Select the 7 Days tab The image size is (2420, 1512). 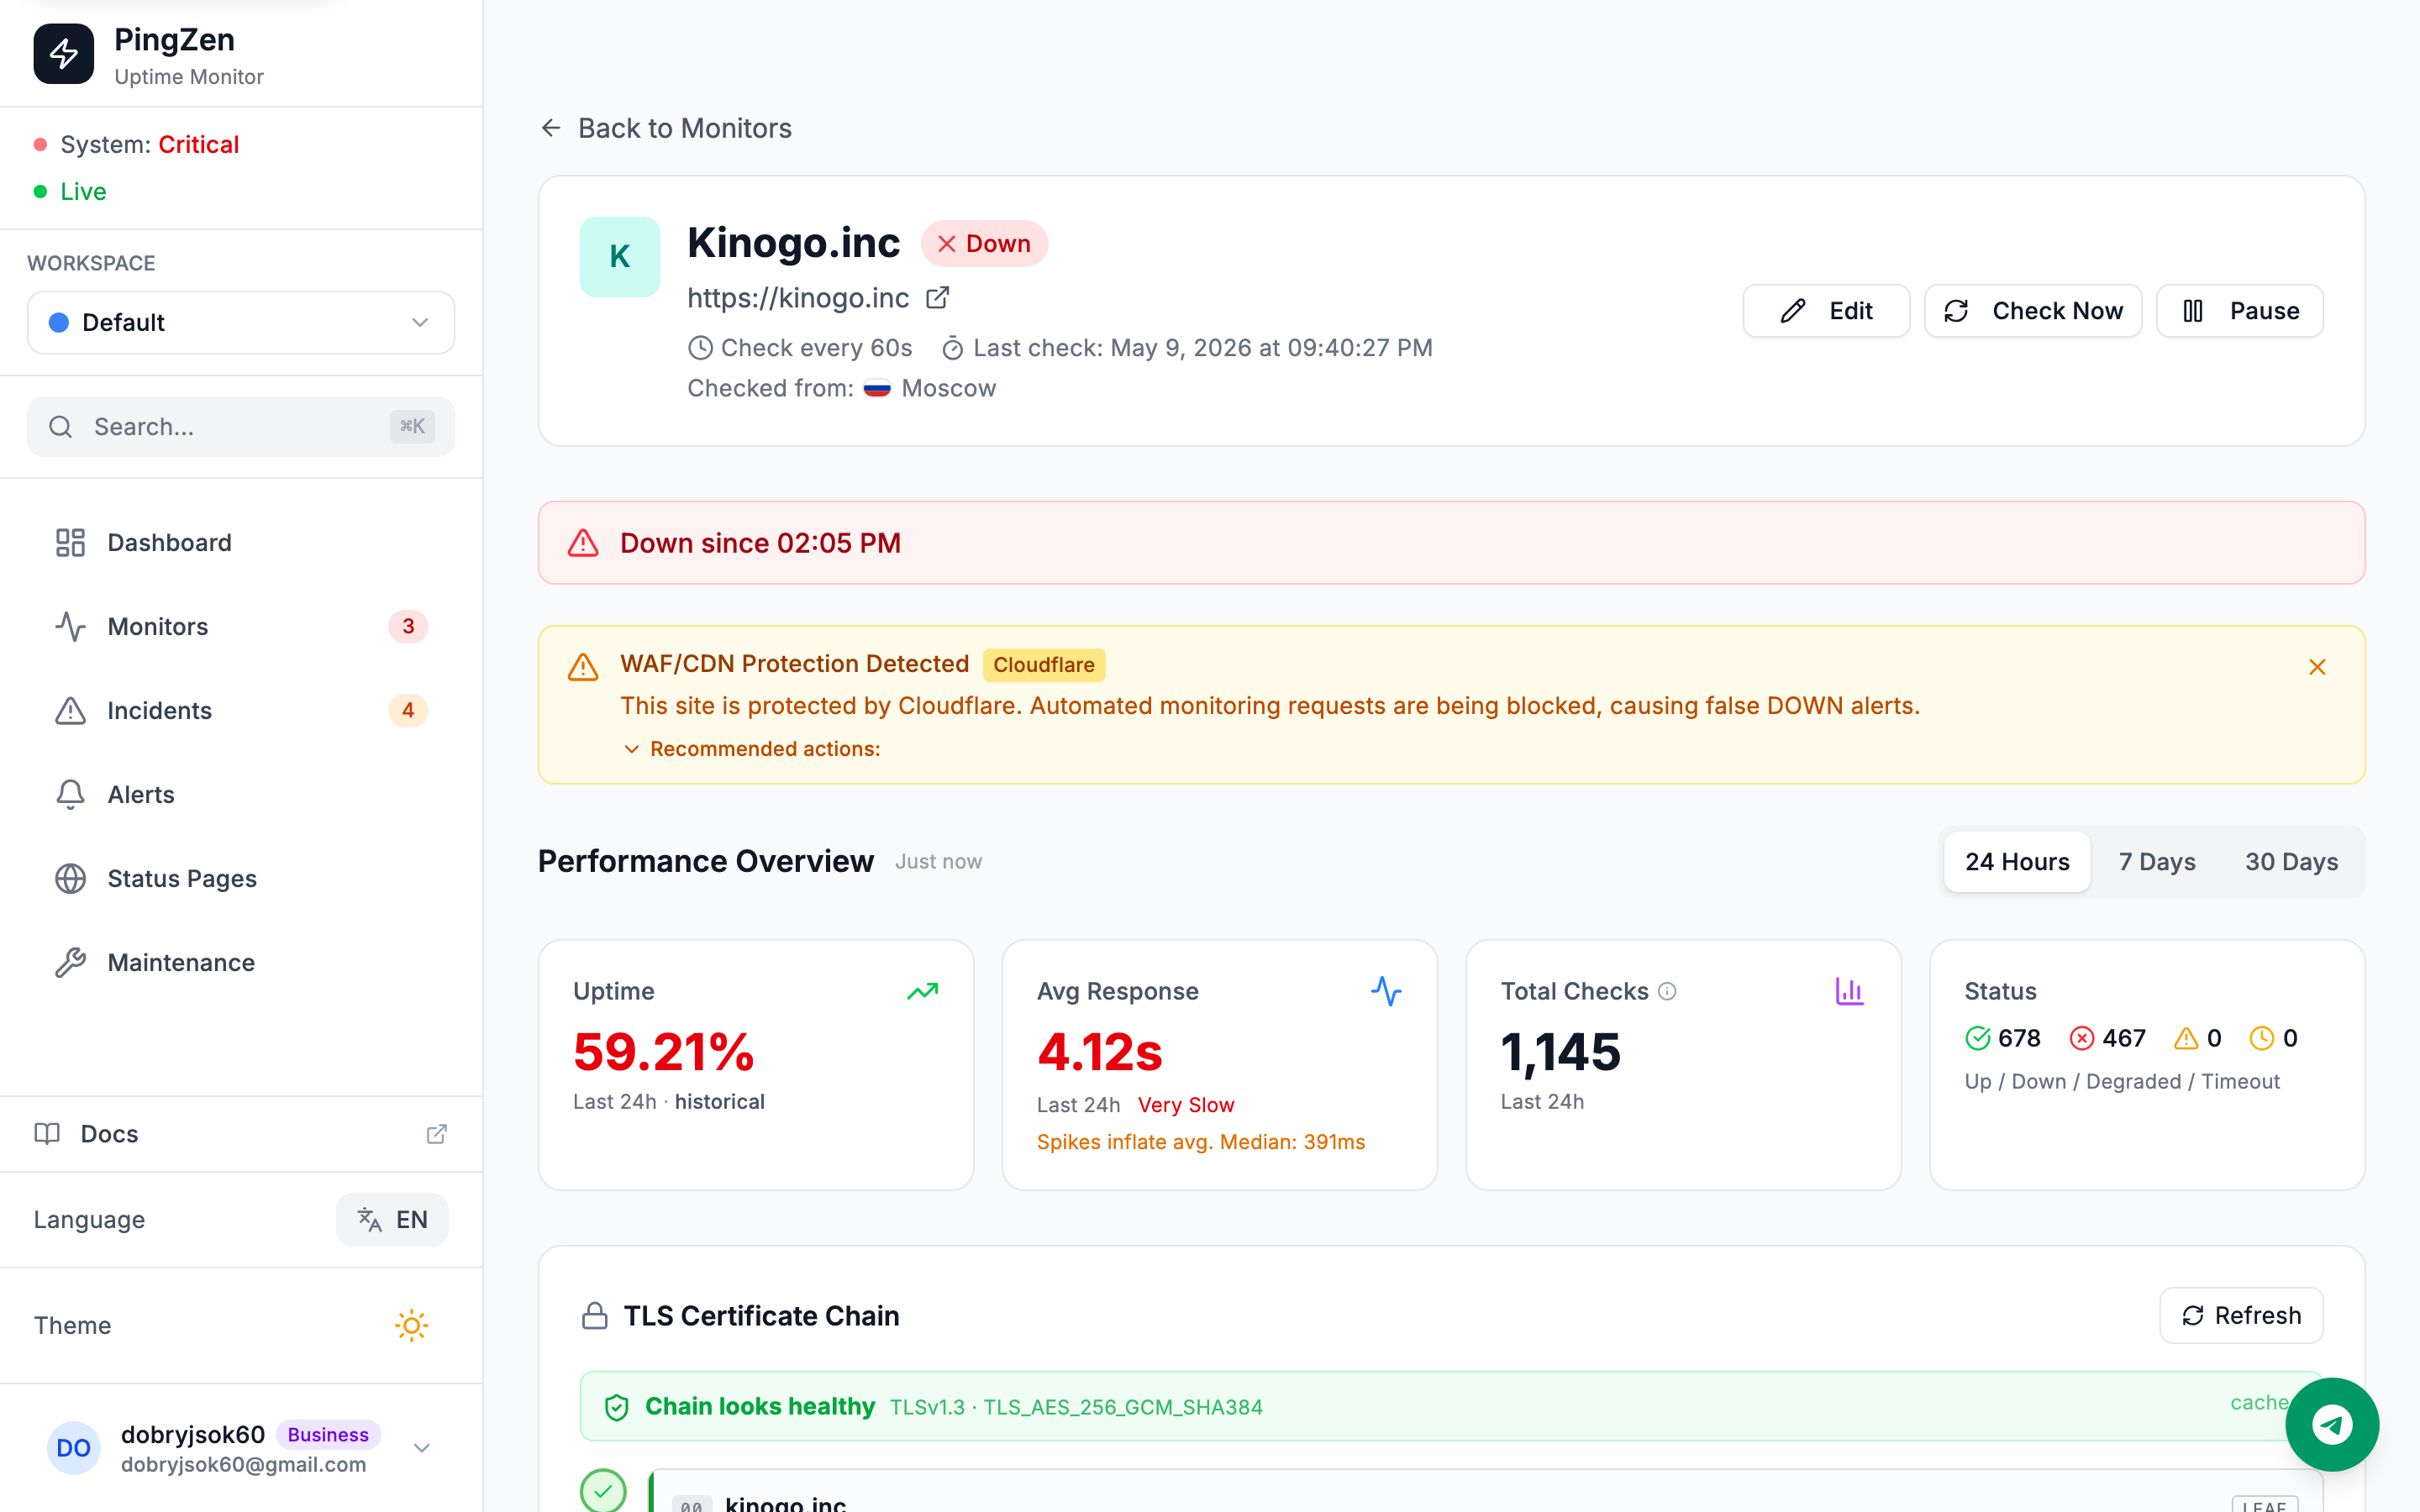[x=2157, y=862]
